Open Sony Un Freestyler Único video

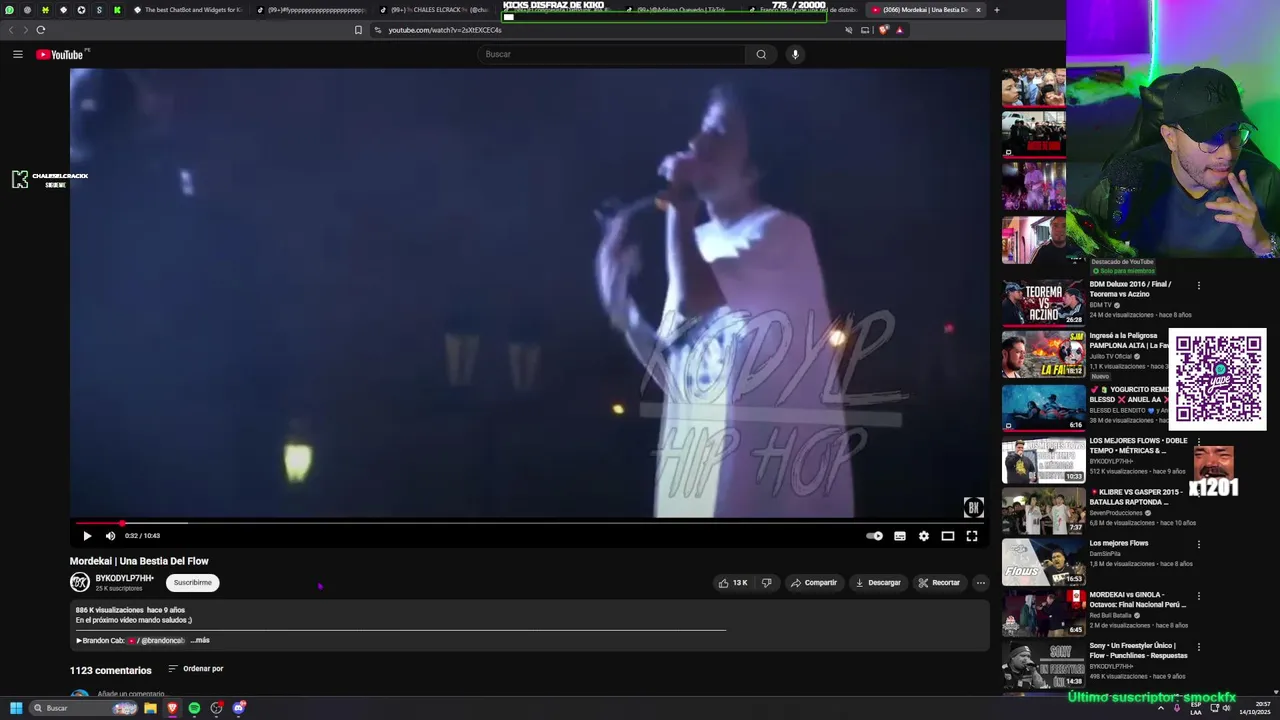[x=1139, y=651]
